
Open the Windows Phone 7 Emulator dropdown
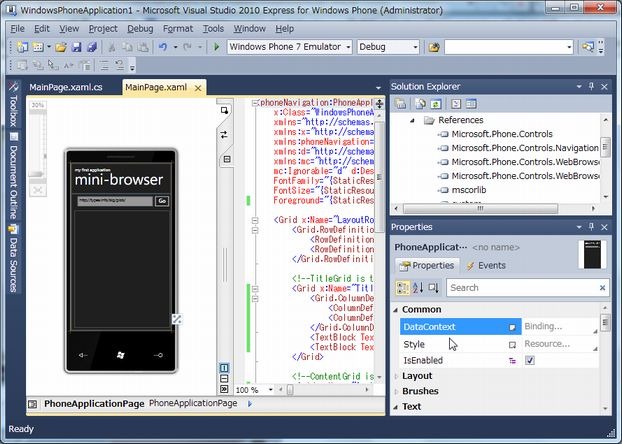[x=348, y=47]
